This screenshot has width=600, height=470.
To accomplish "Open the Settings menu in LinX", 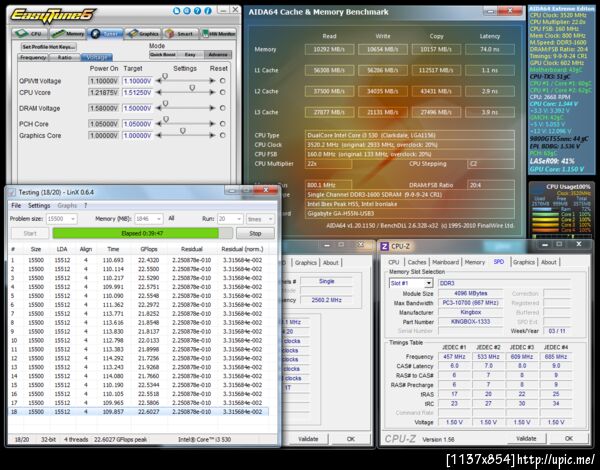I will [39, 206].
